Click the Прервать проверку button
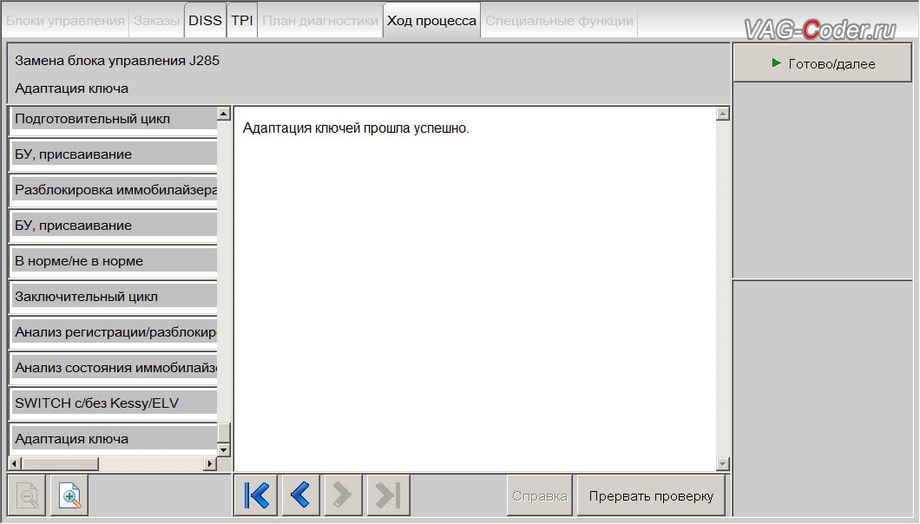920x524 pixels. [x=651, y=496]
